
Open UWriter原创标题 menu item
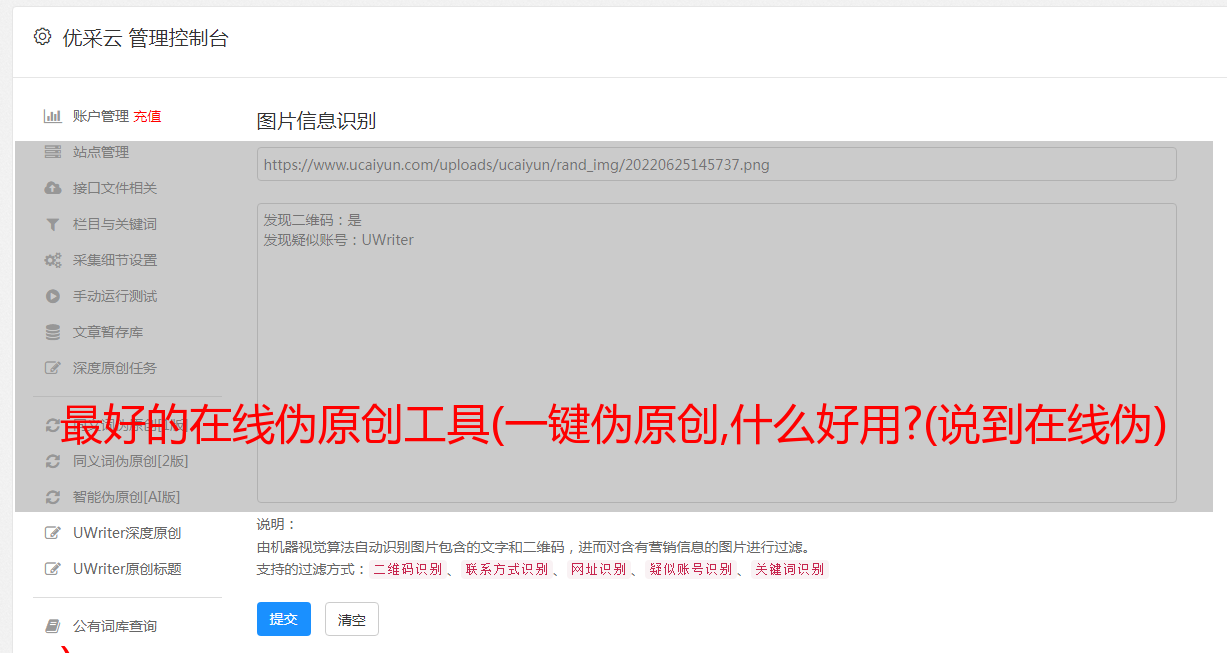tap(127, 569)
